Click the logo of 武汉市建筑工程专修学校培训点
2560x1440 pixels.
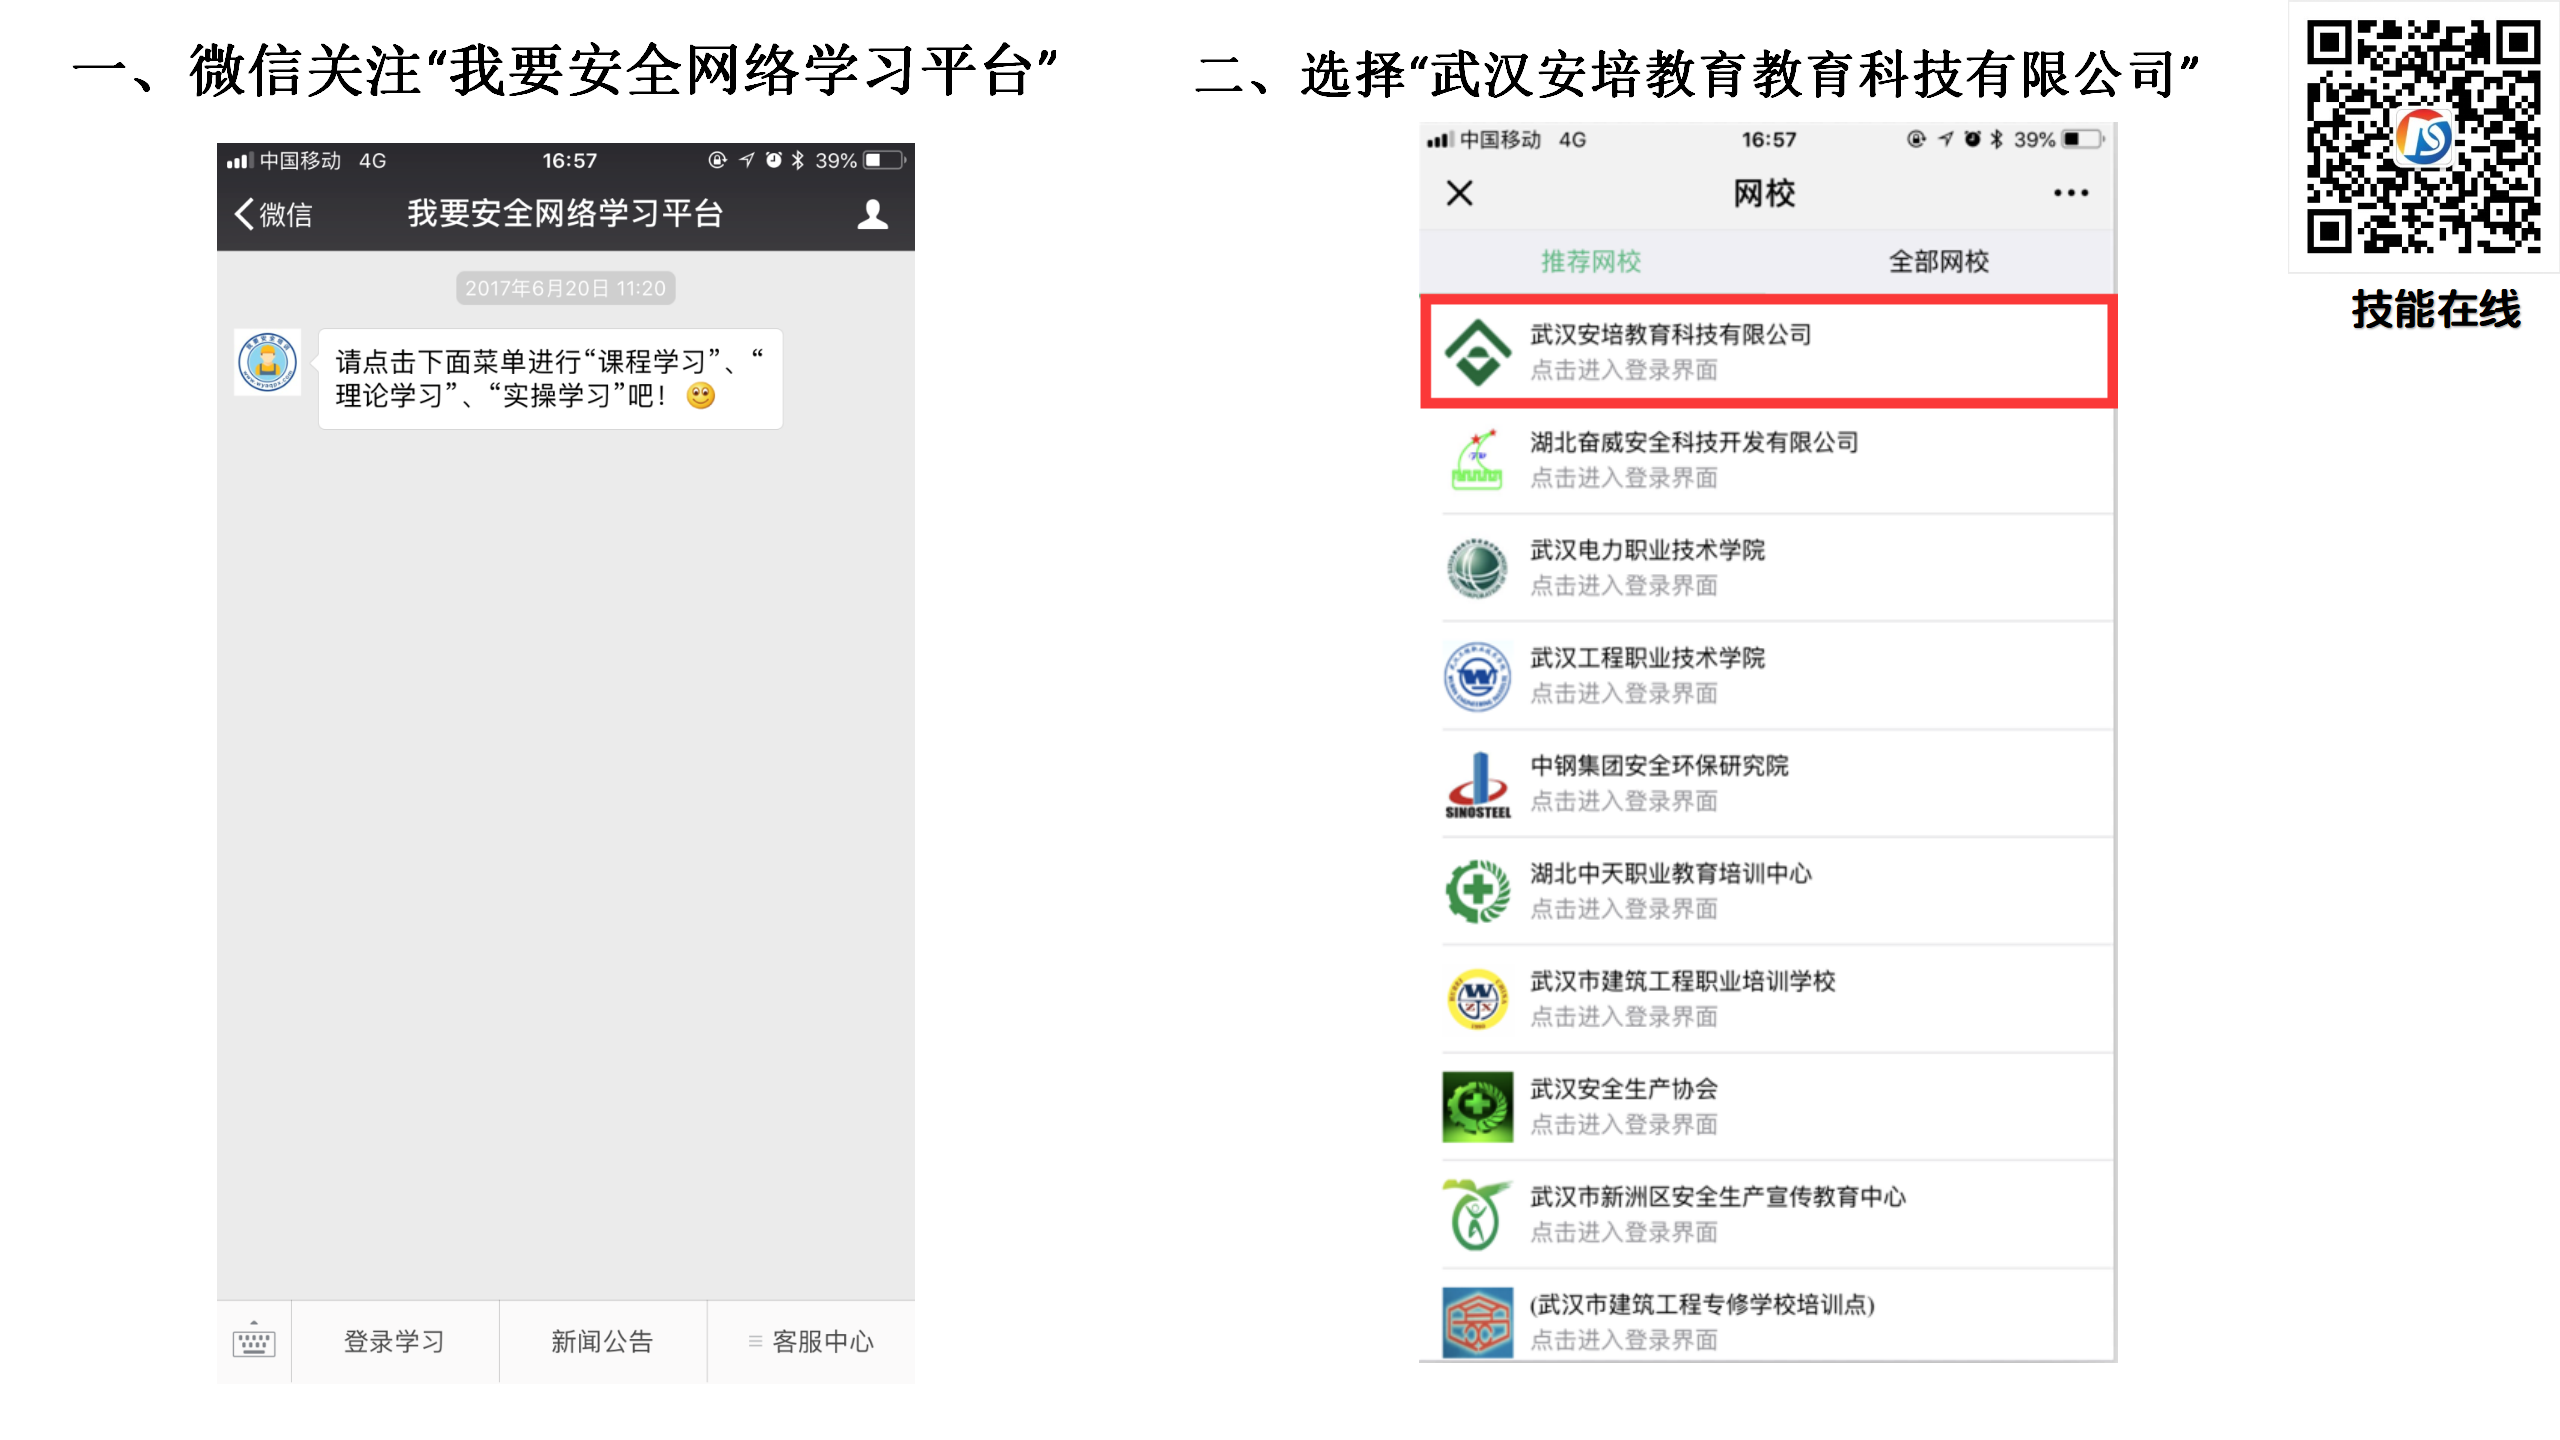pos(1477,1322)
